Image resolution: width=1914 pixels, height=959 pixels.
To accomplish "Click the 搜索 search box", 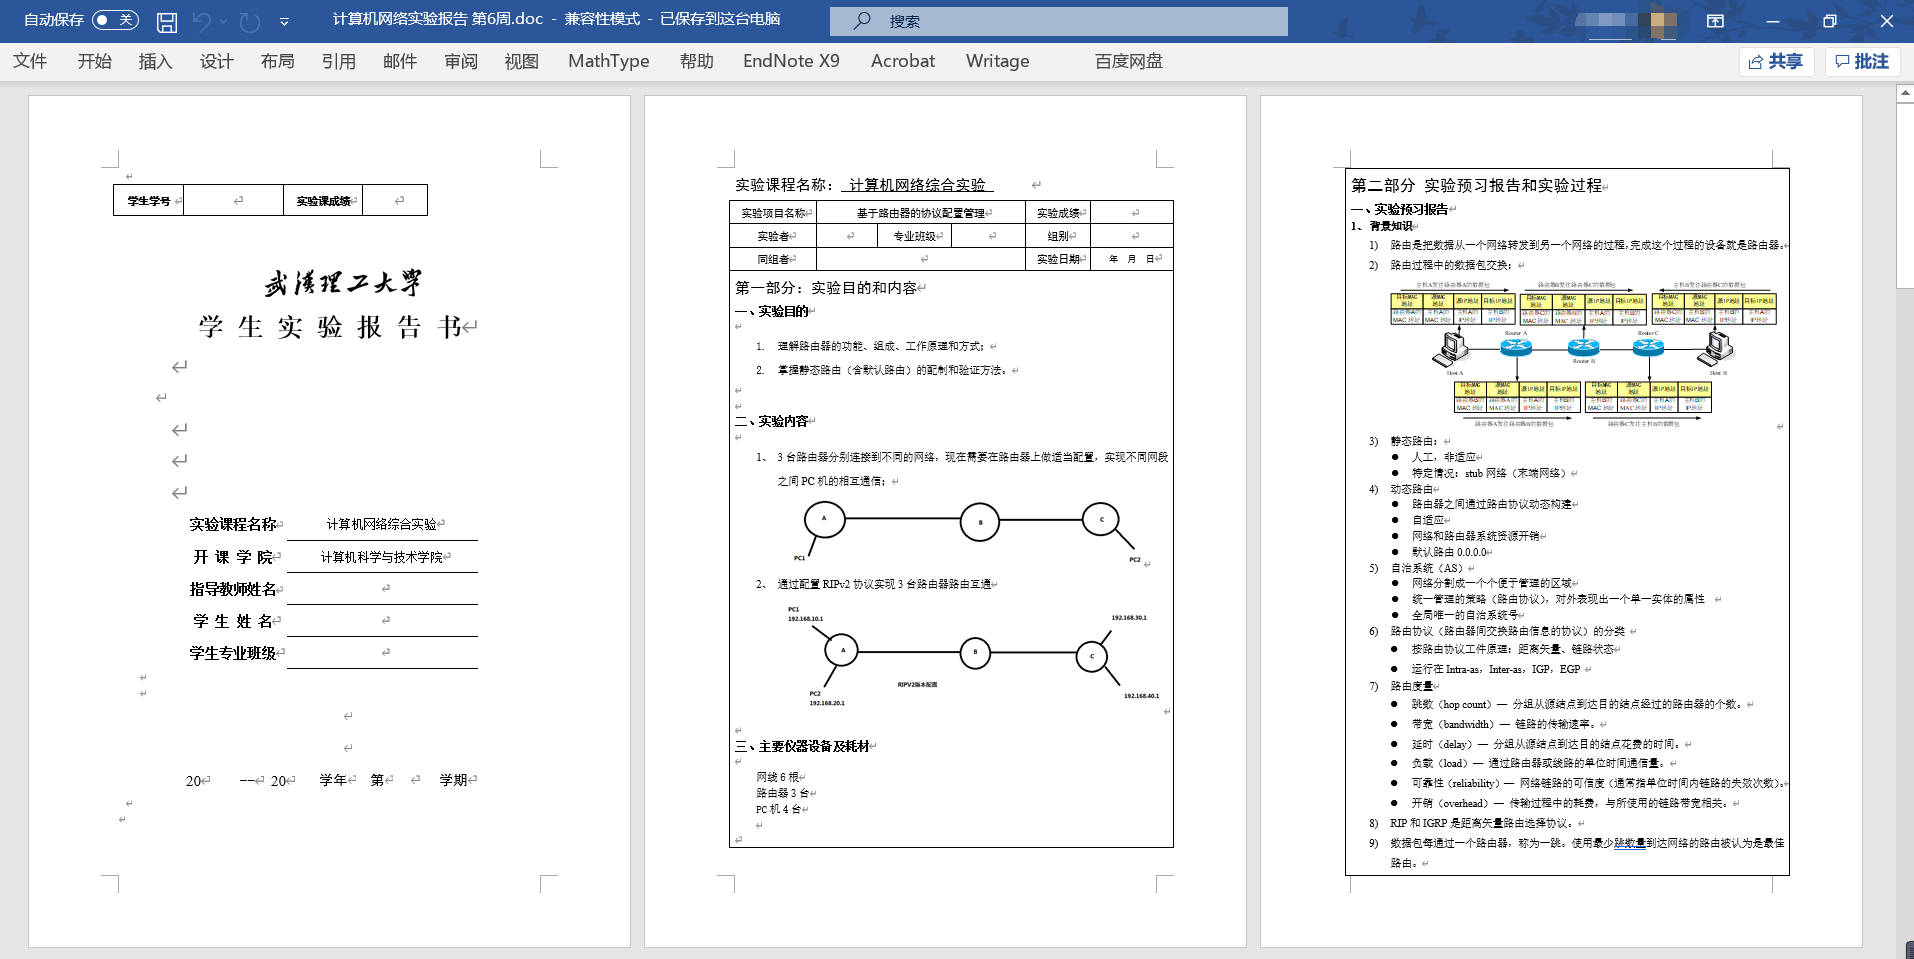I will tap(1058, 21).
